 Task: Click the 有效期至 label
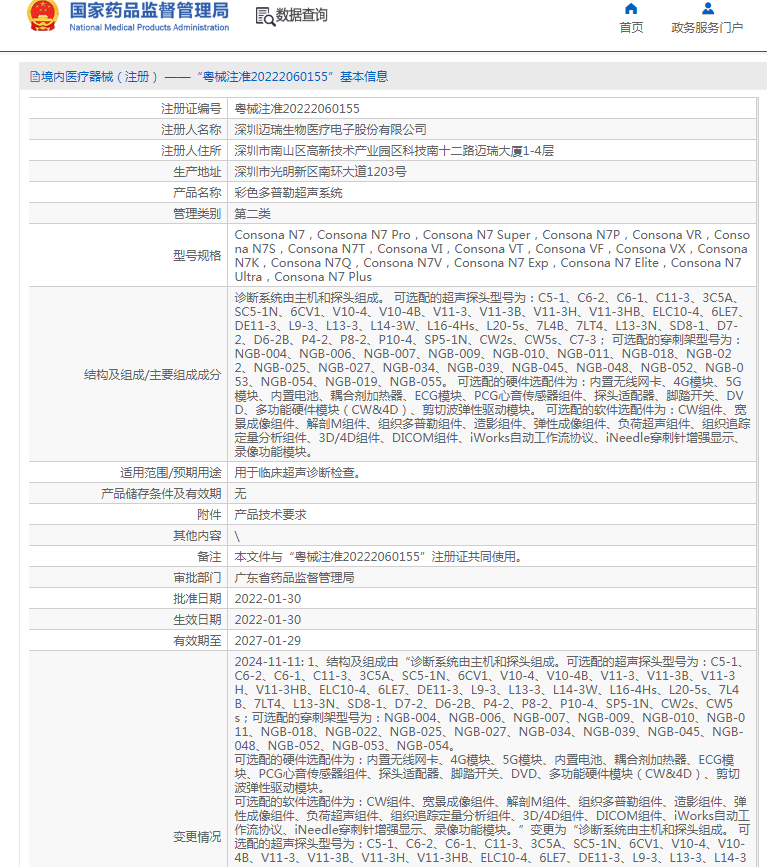(x=197, y=641)
